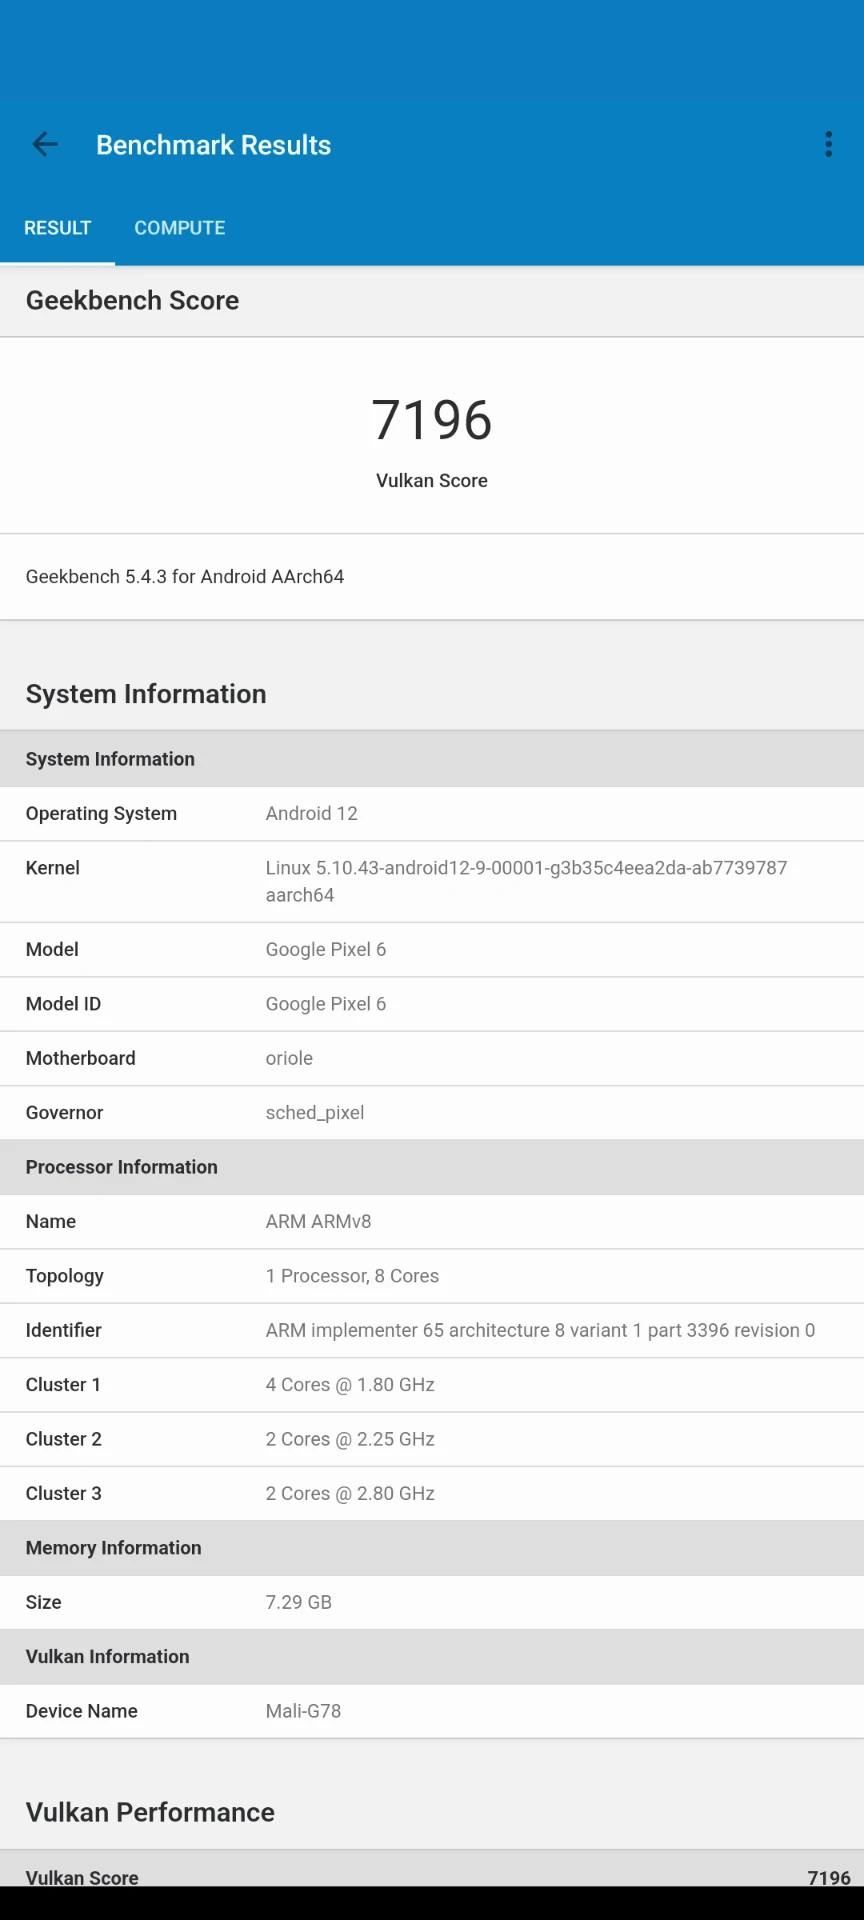This screenshot has height=1920, width=864.
Task: Tap the large System Information section heading
Action: (146, 694)
